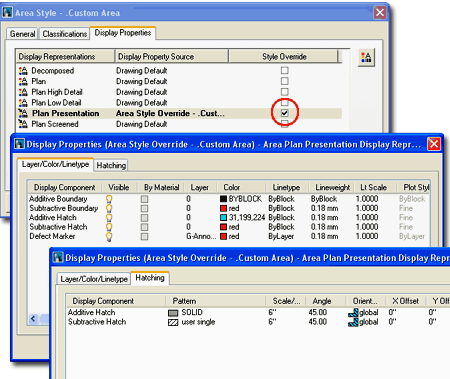Select Layer/Color/Linetype tab in the front dialog
The height and width of the screenshot is (379, 450).
click(x=94, y=279)
